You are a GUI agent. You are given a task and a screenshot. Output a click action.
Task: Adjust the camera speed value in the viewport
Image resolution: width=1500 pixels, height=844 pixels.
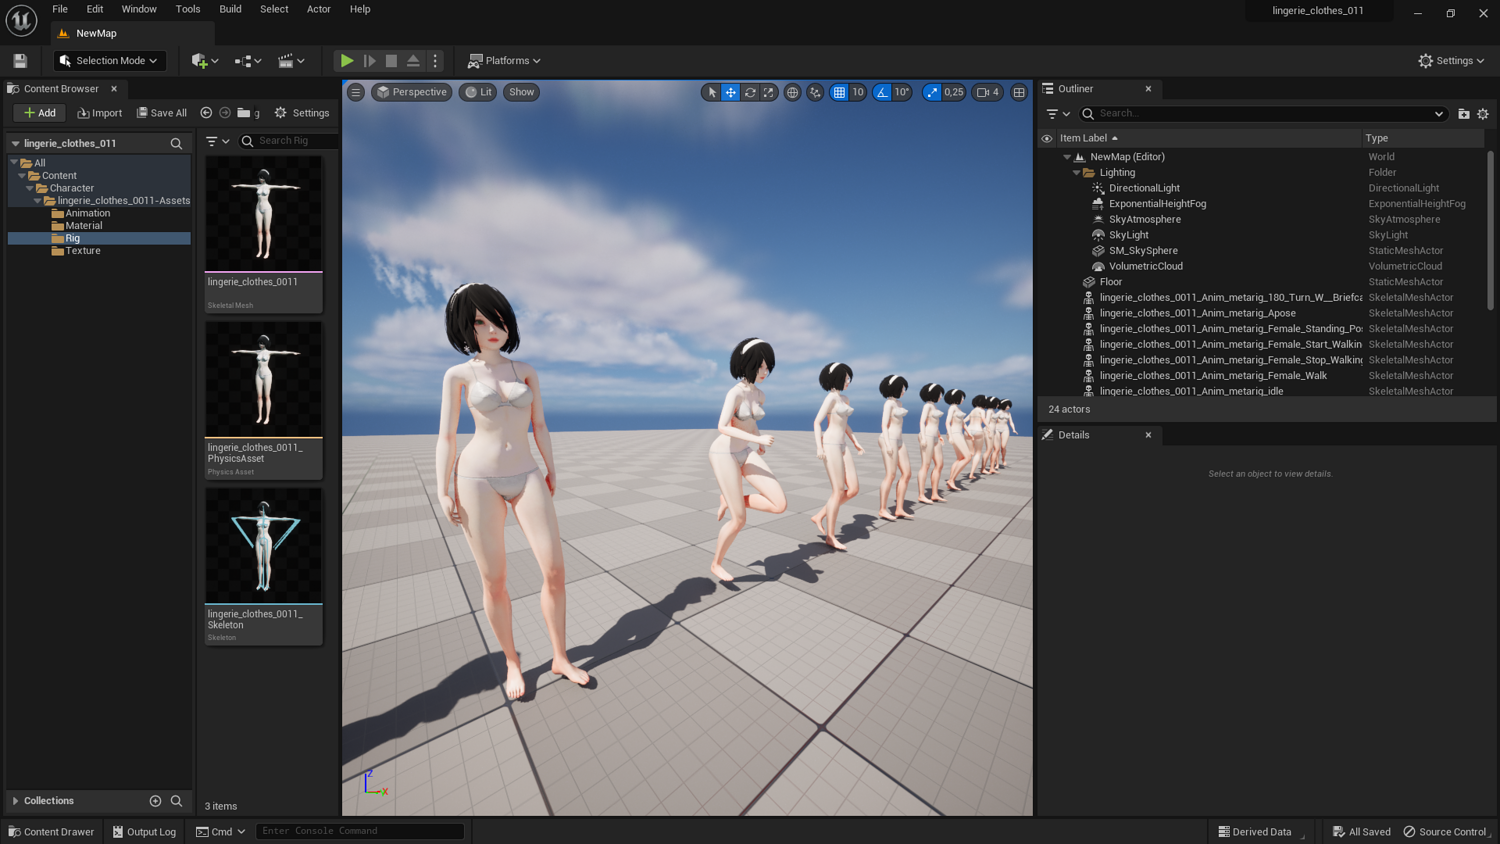click(988, 92)
